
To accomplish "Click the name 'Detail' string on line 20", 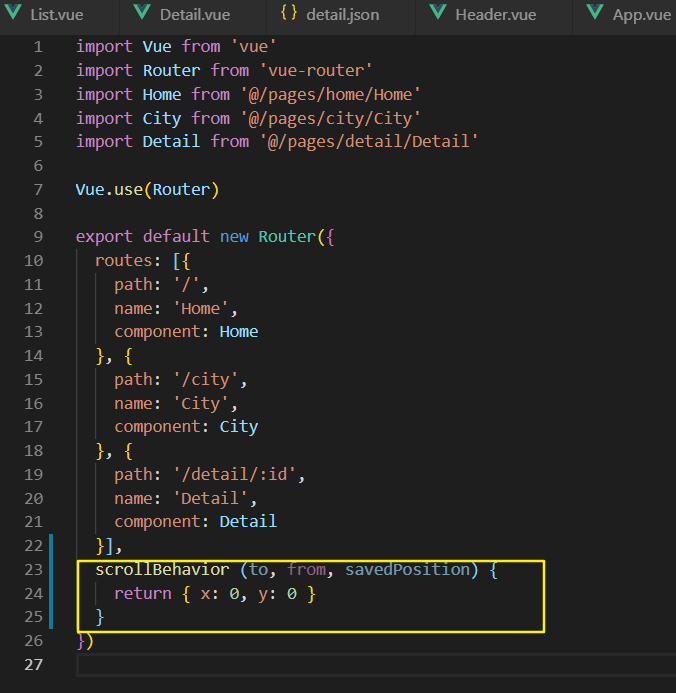I will coord(210,499).
